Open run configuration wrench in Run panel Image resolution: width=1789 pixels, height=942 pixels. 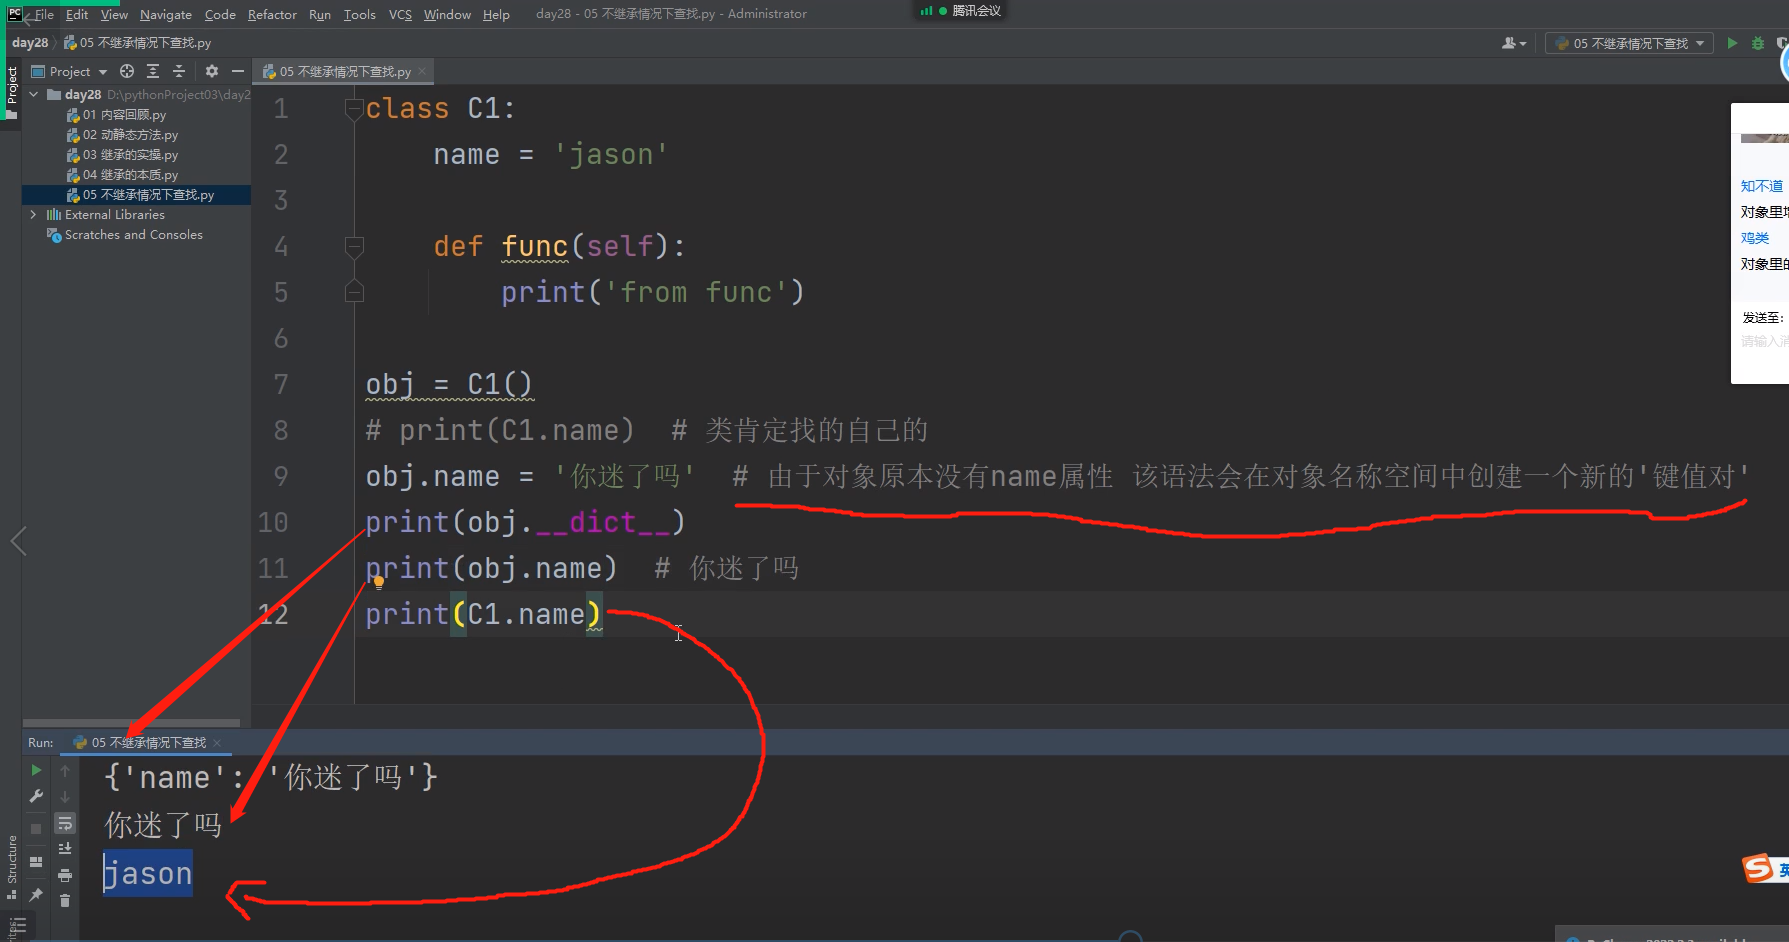[36, 797]
